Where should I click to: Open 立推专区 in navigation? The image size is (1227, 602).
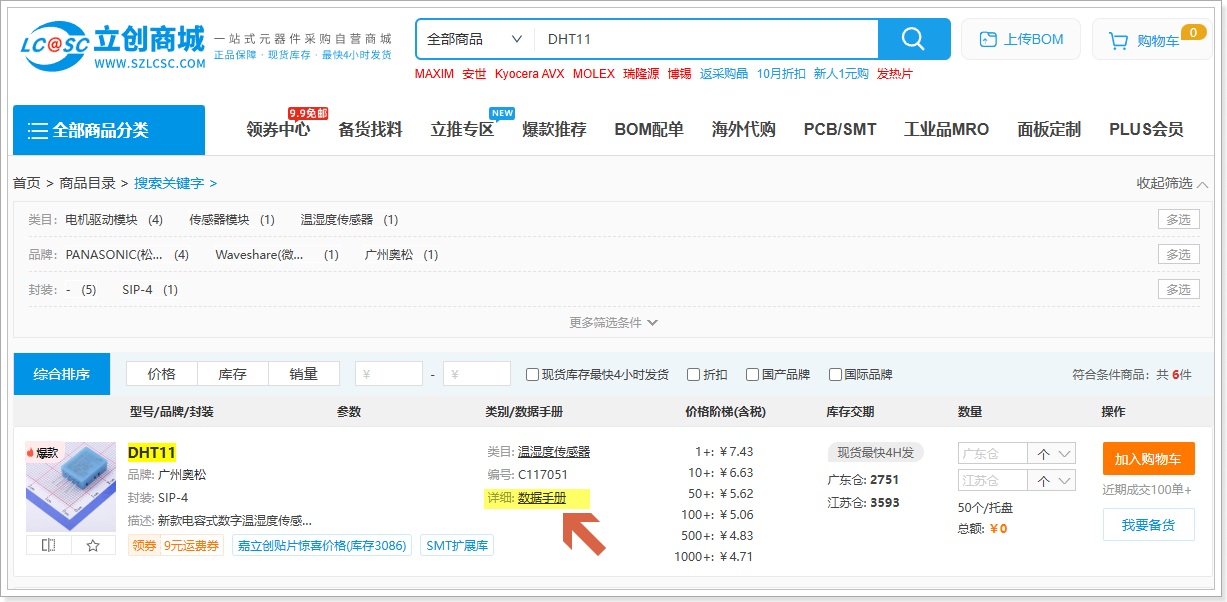click(462, 130)
